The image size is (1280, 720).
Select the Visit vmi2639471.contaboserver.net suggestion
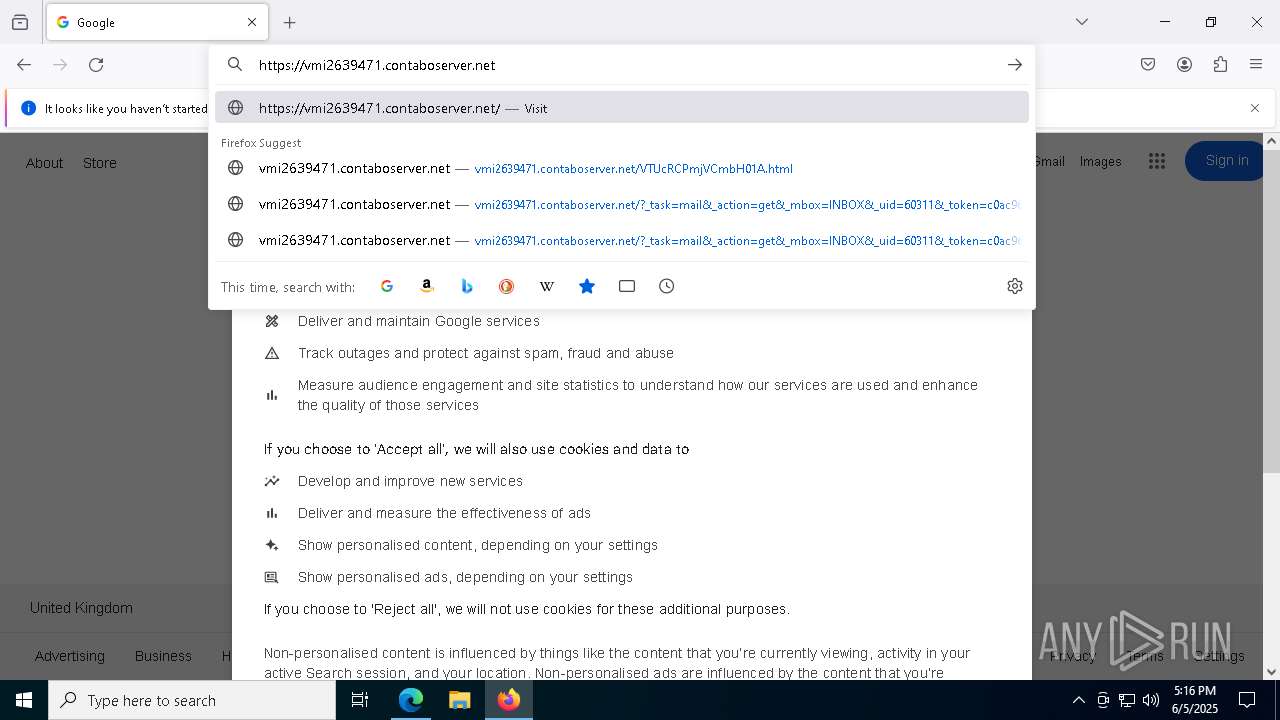(x=622, y=108)
